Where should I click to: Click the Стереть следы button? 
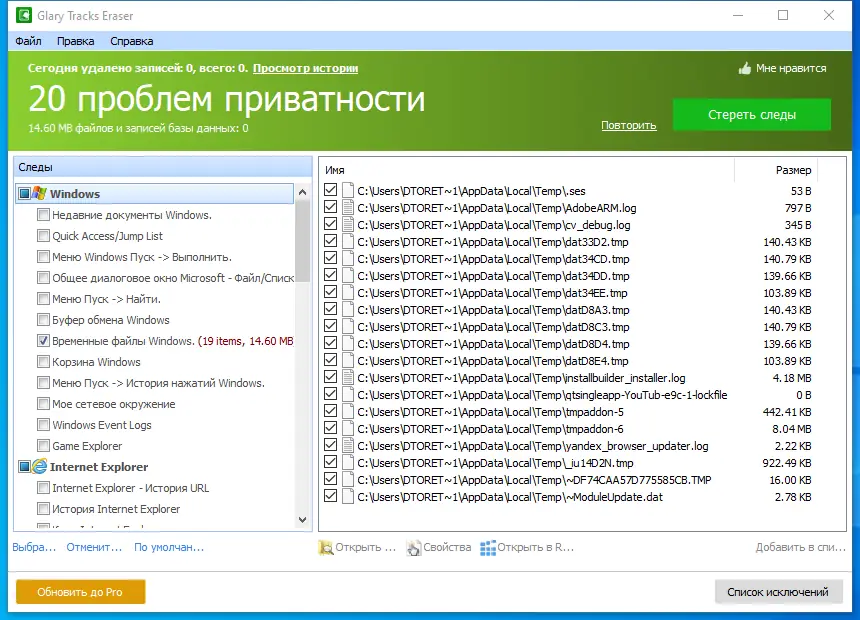(x=752, y=115)
